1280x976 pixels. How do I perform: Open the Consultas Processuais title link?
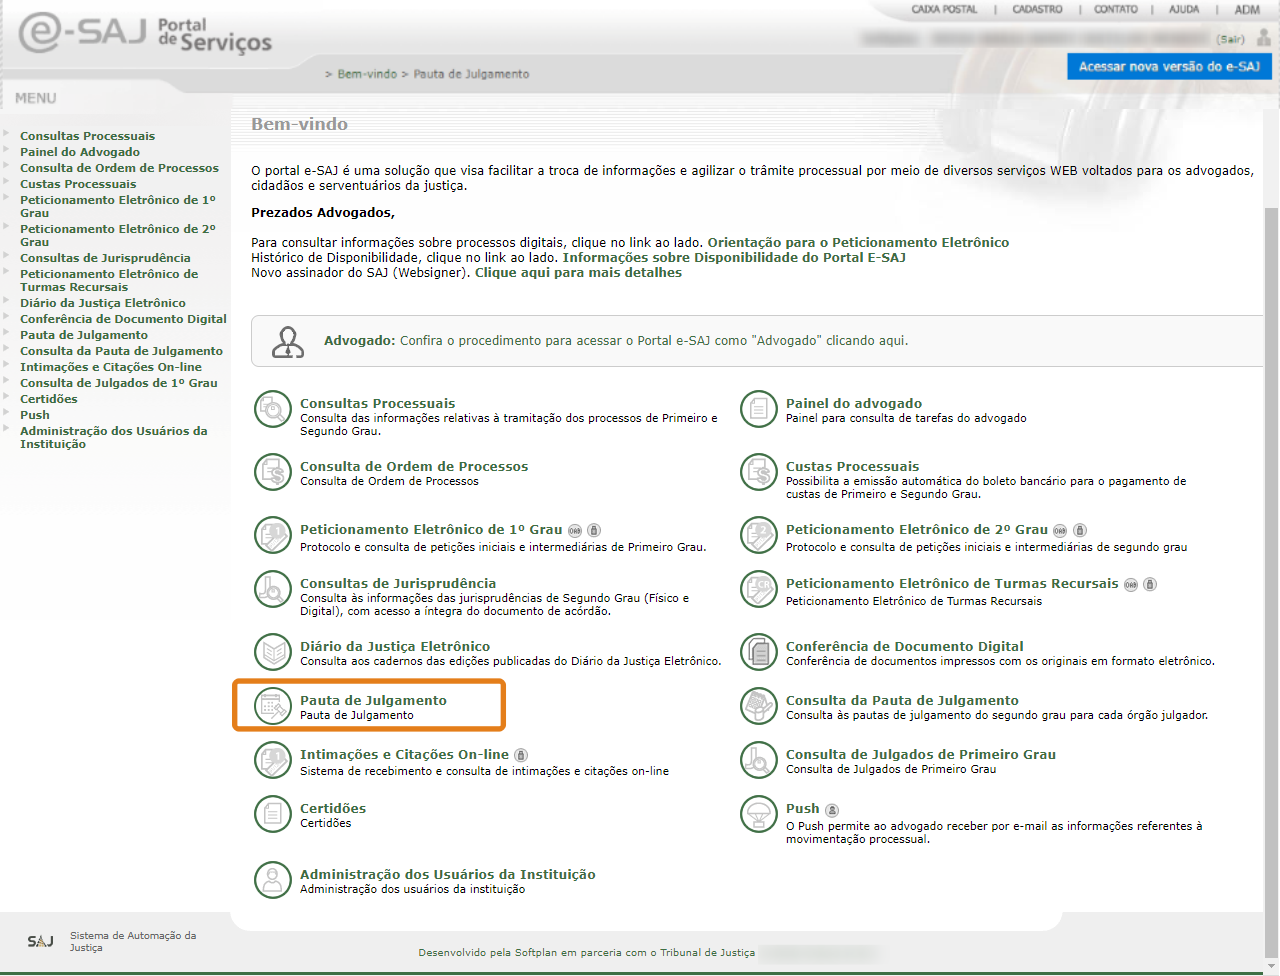[x=377, y=404]
